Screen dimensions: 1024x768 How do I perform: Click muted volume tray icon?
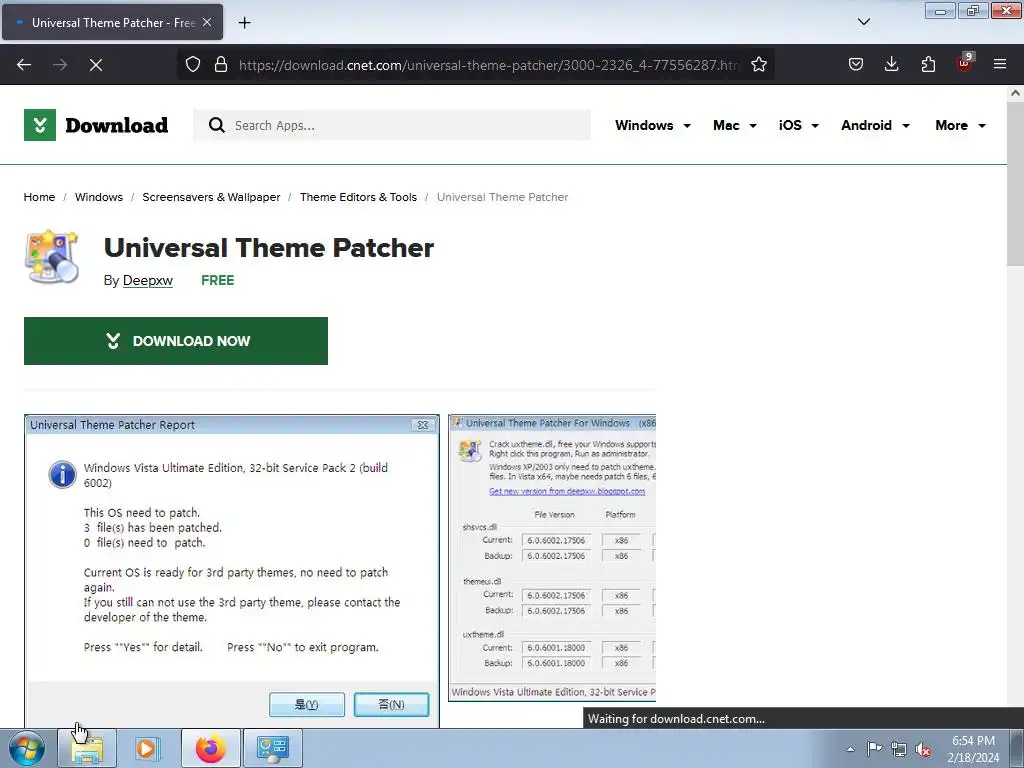[x=923, y=749]
